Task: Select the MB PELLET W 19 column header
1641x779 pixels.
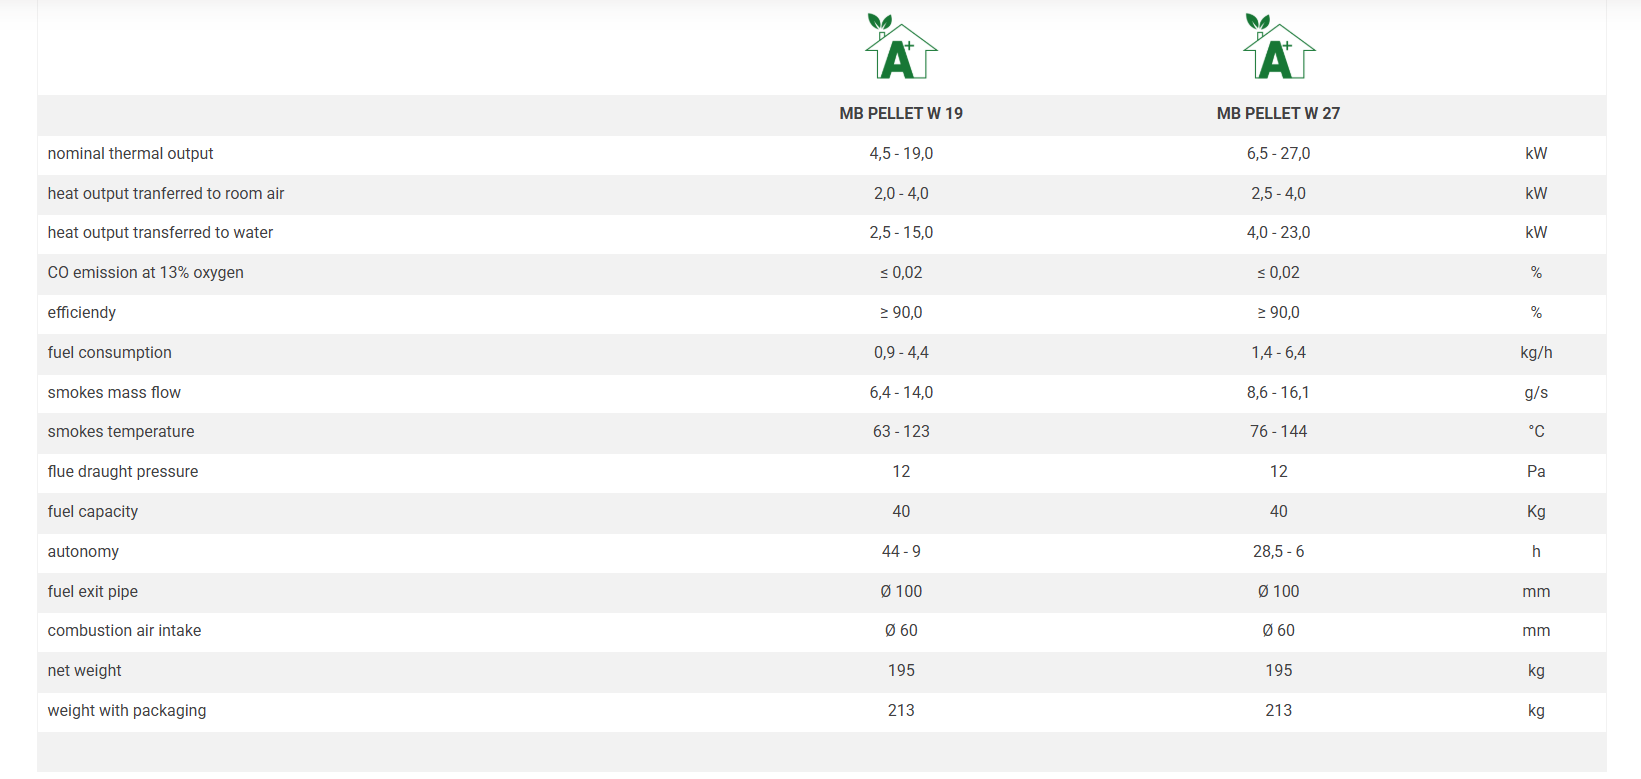Action: 901,114
